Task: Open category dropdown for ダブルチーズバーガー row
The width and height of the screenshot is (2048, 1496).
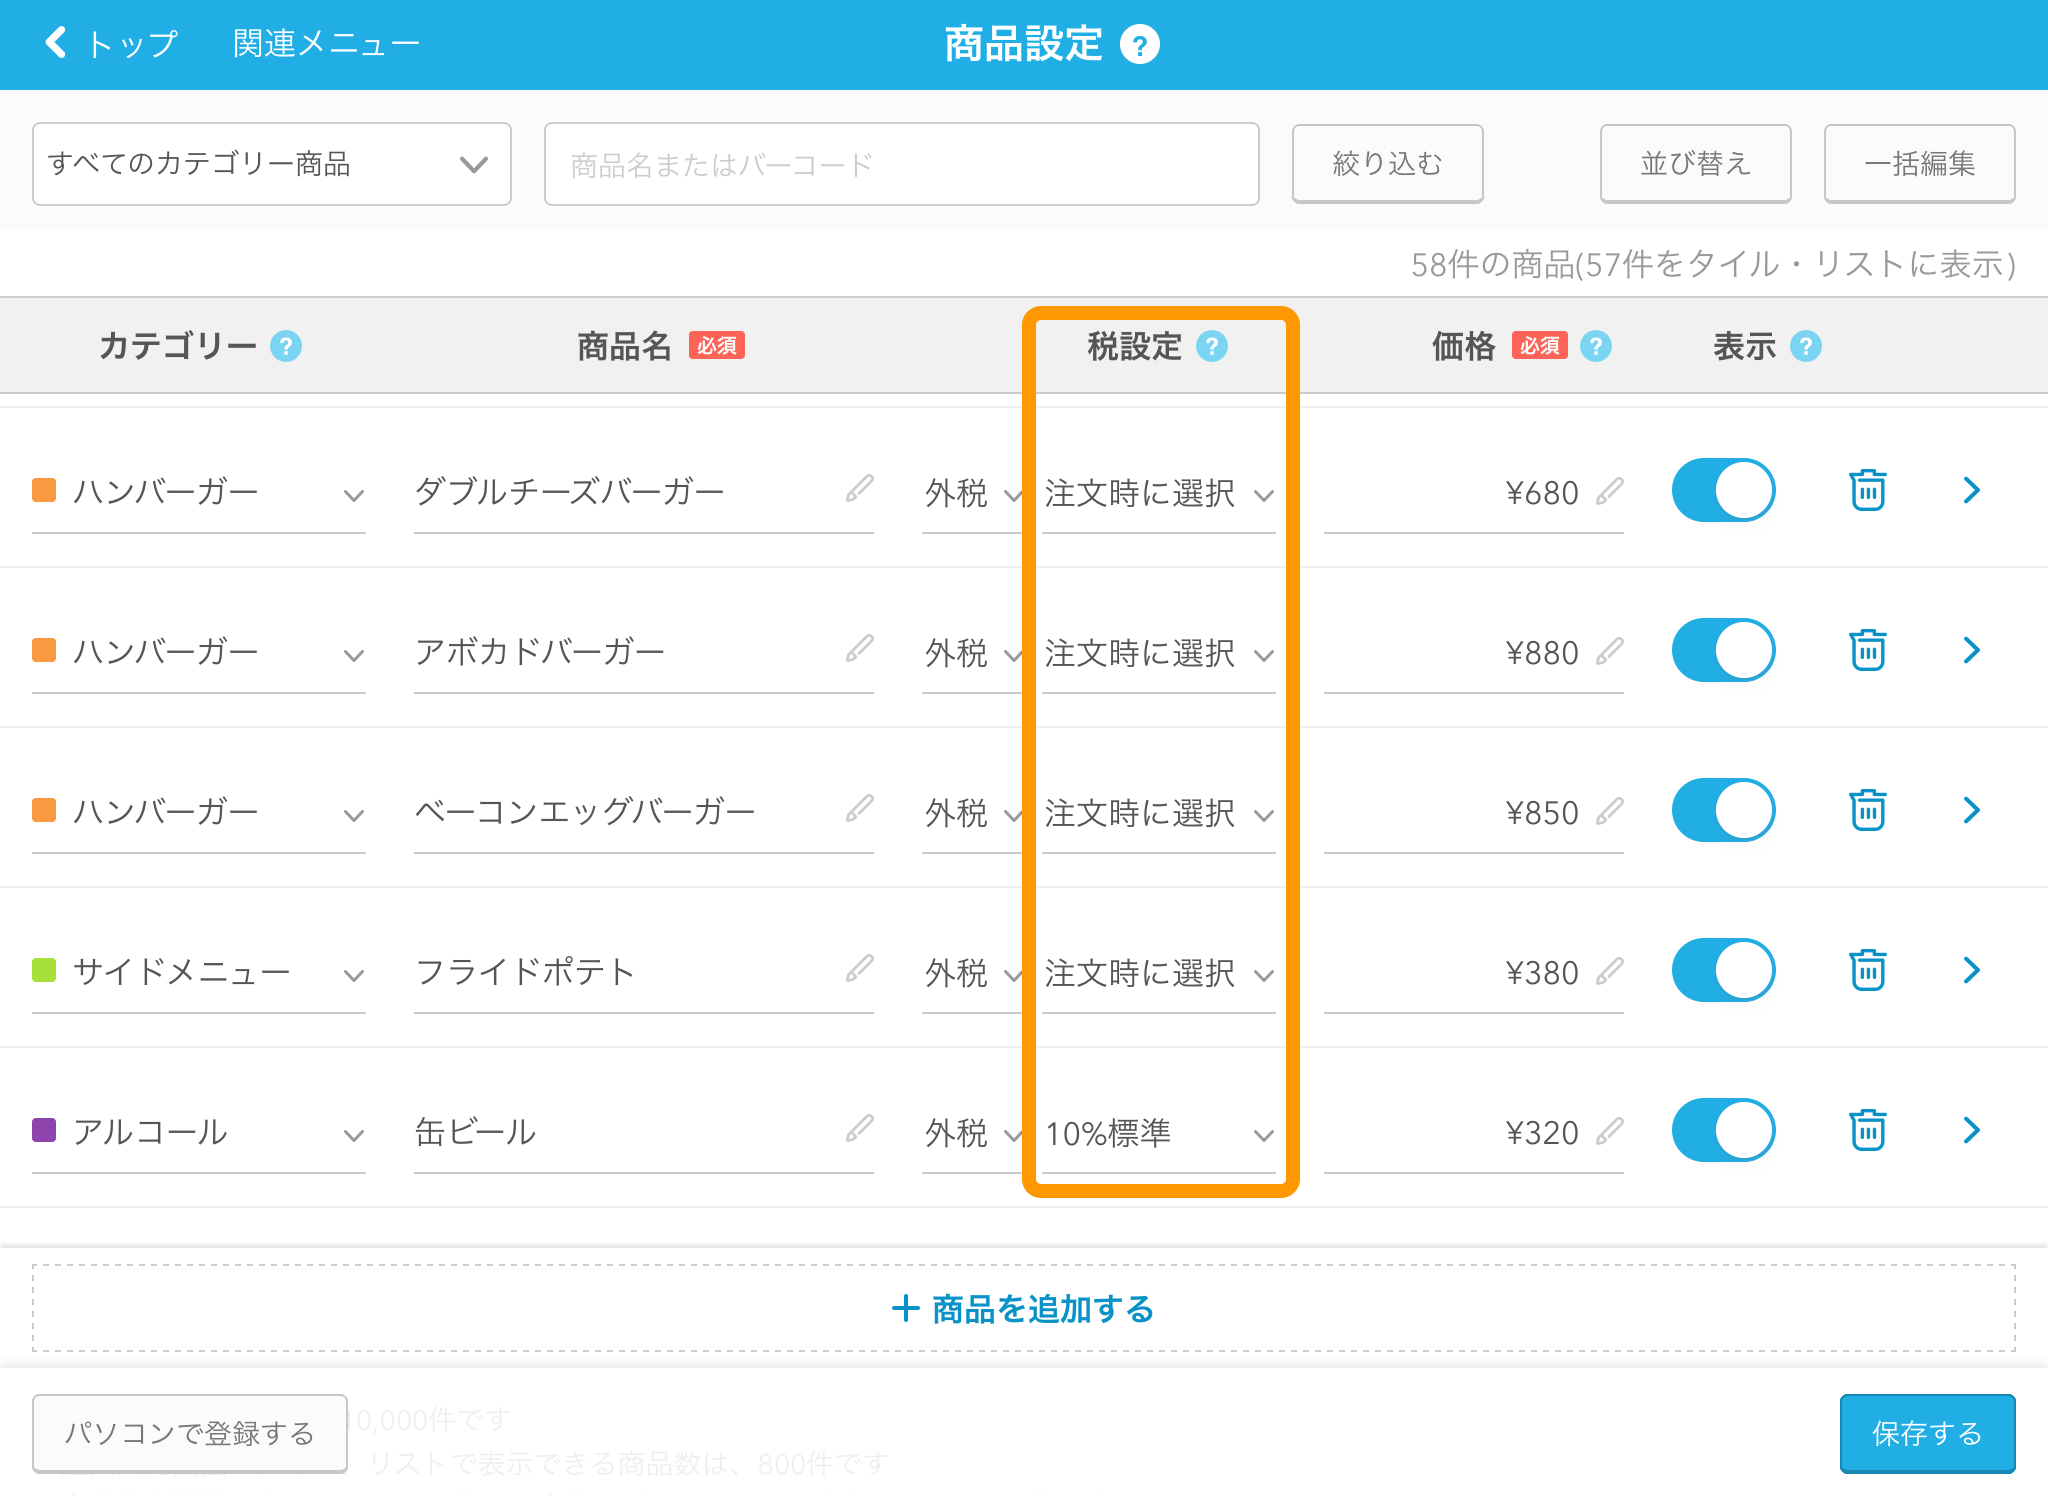Action: 199,492
